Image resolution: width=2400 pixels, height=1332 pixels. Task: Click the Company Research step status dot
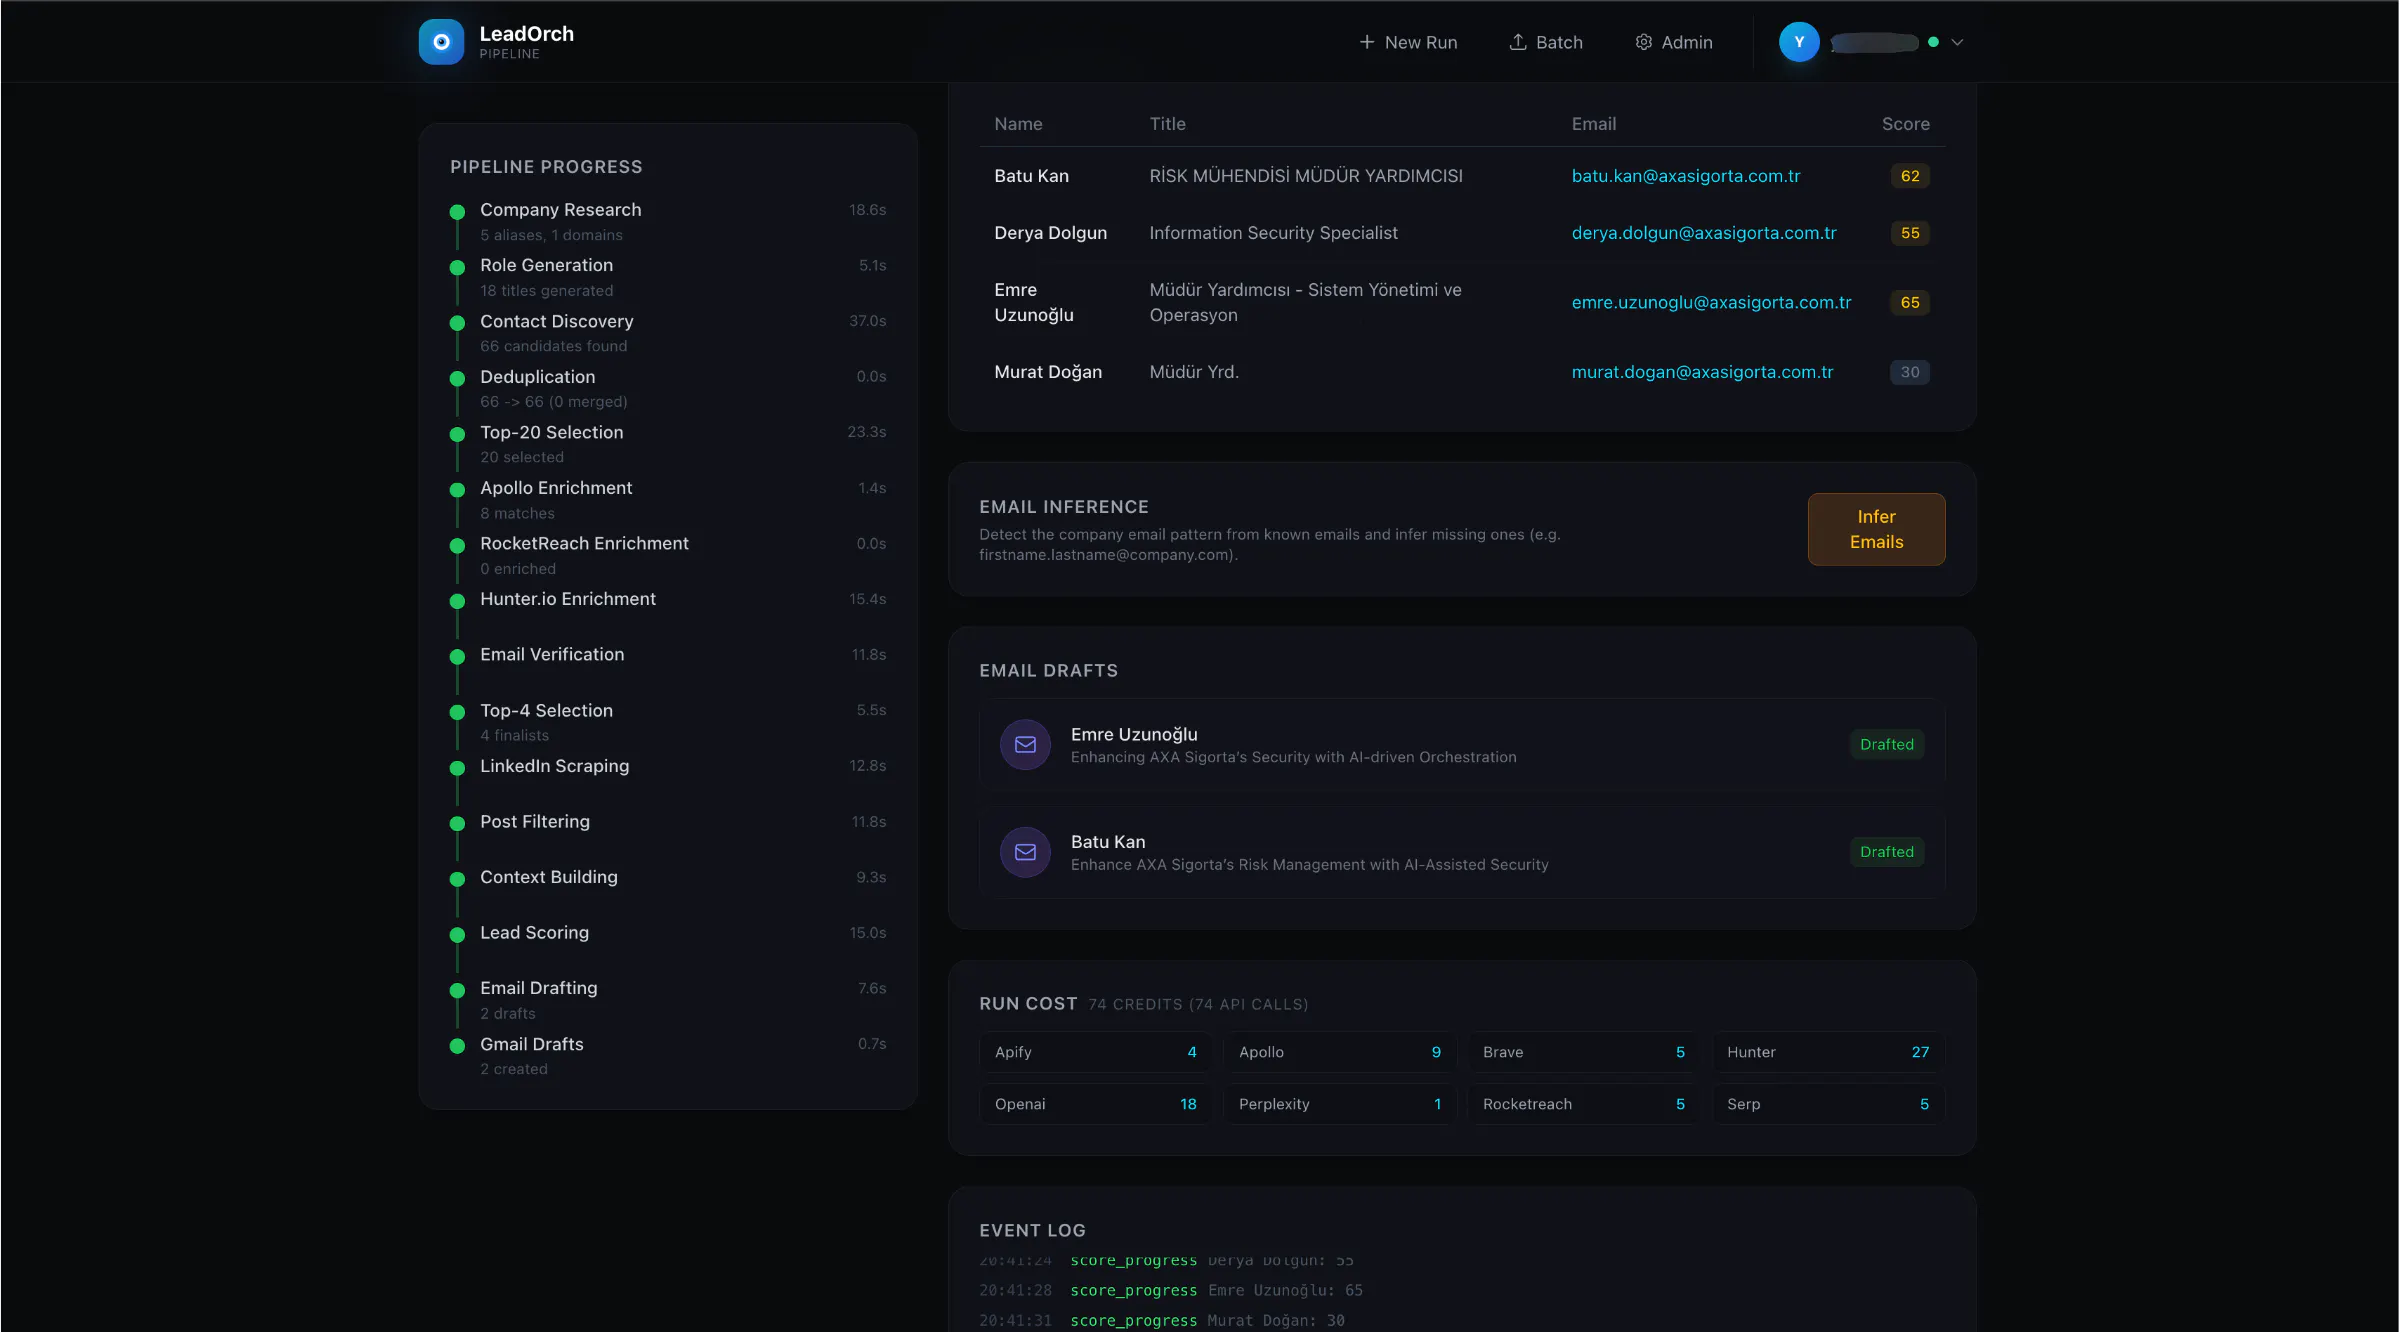[x=457, y=211]
